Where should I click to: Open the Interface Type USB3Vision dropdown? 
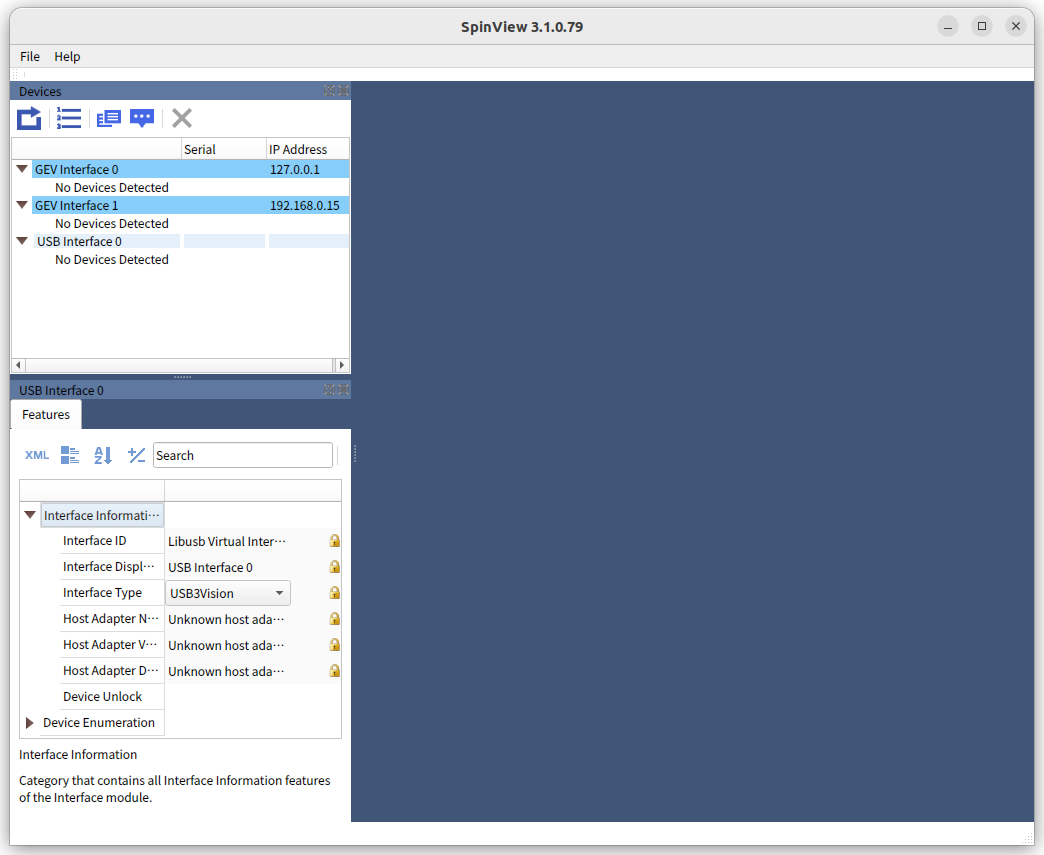228,593
